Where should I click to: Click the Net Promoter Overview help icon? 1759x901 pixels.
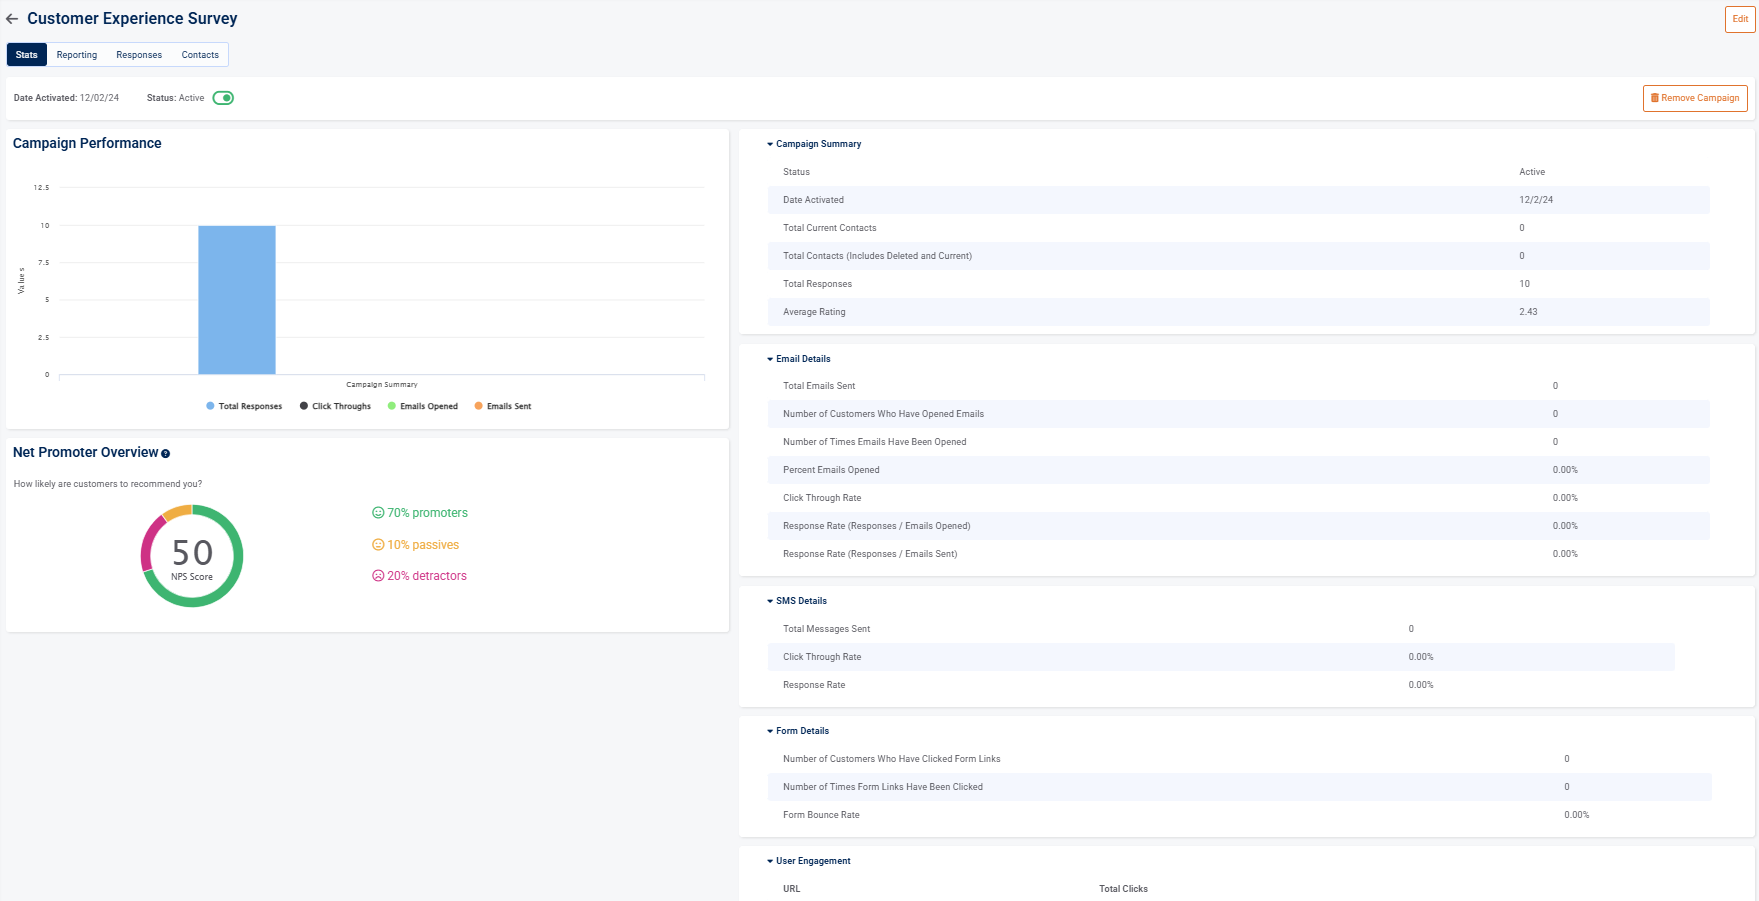tap(166, 454)
